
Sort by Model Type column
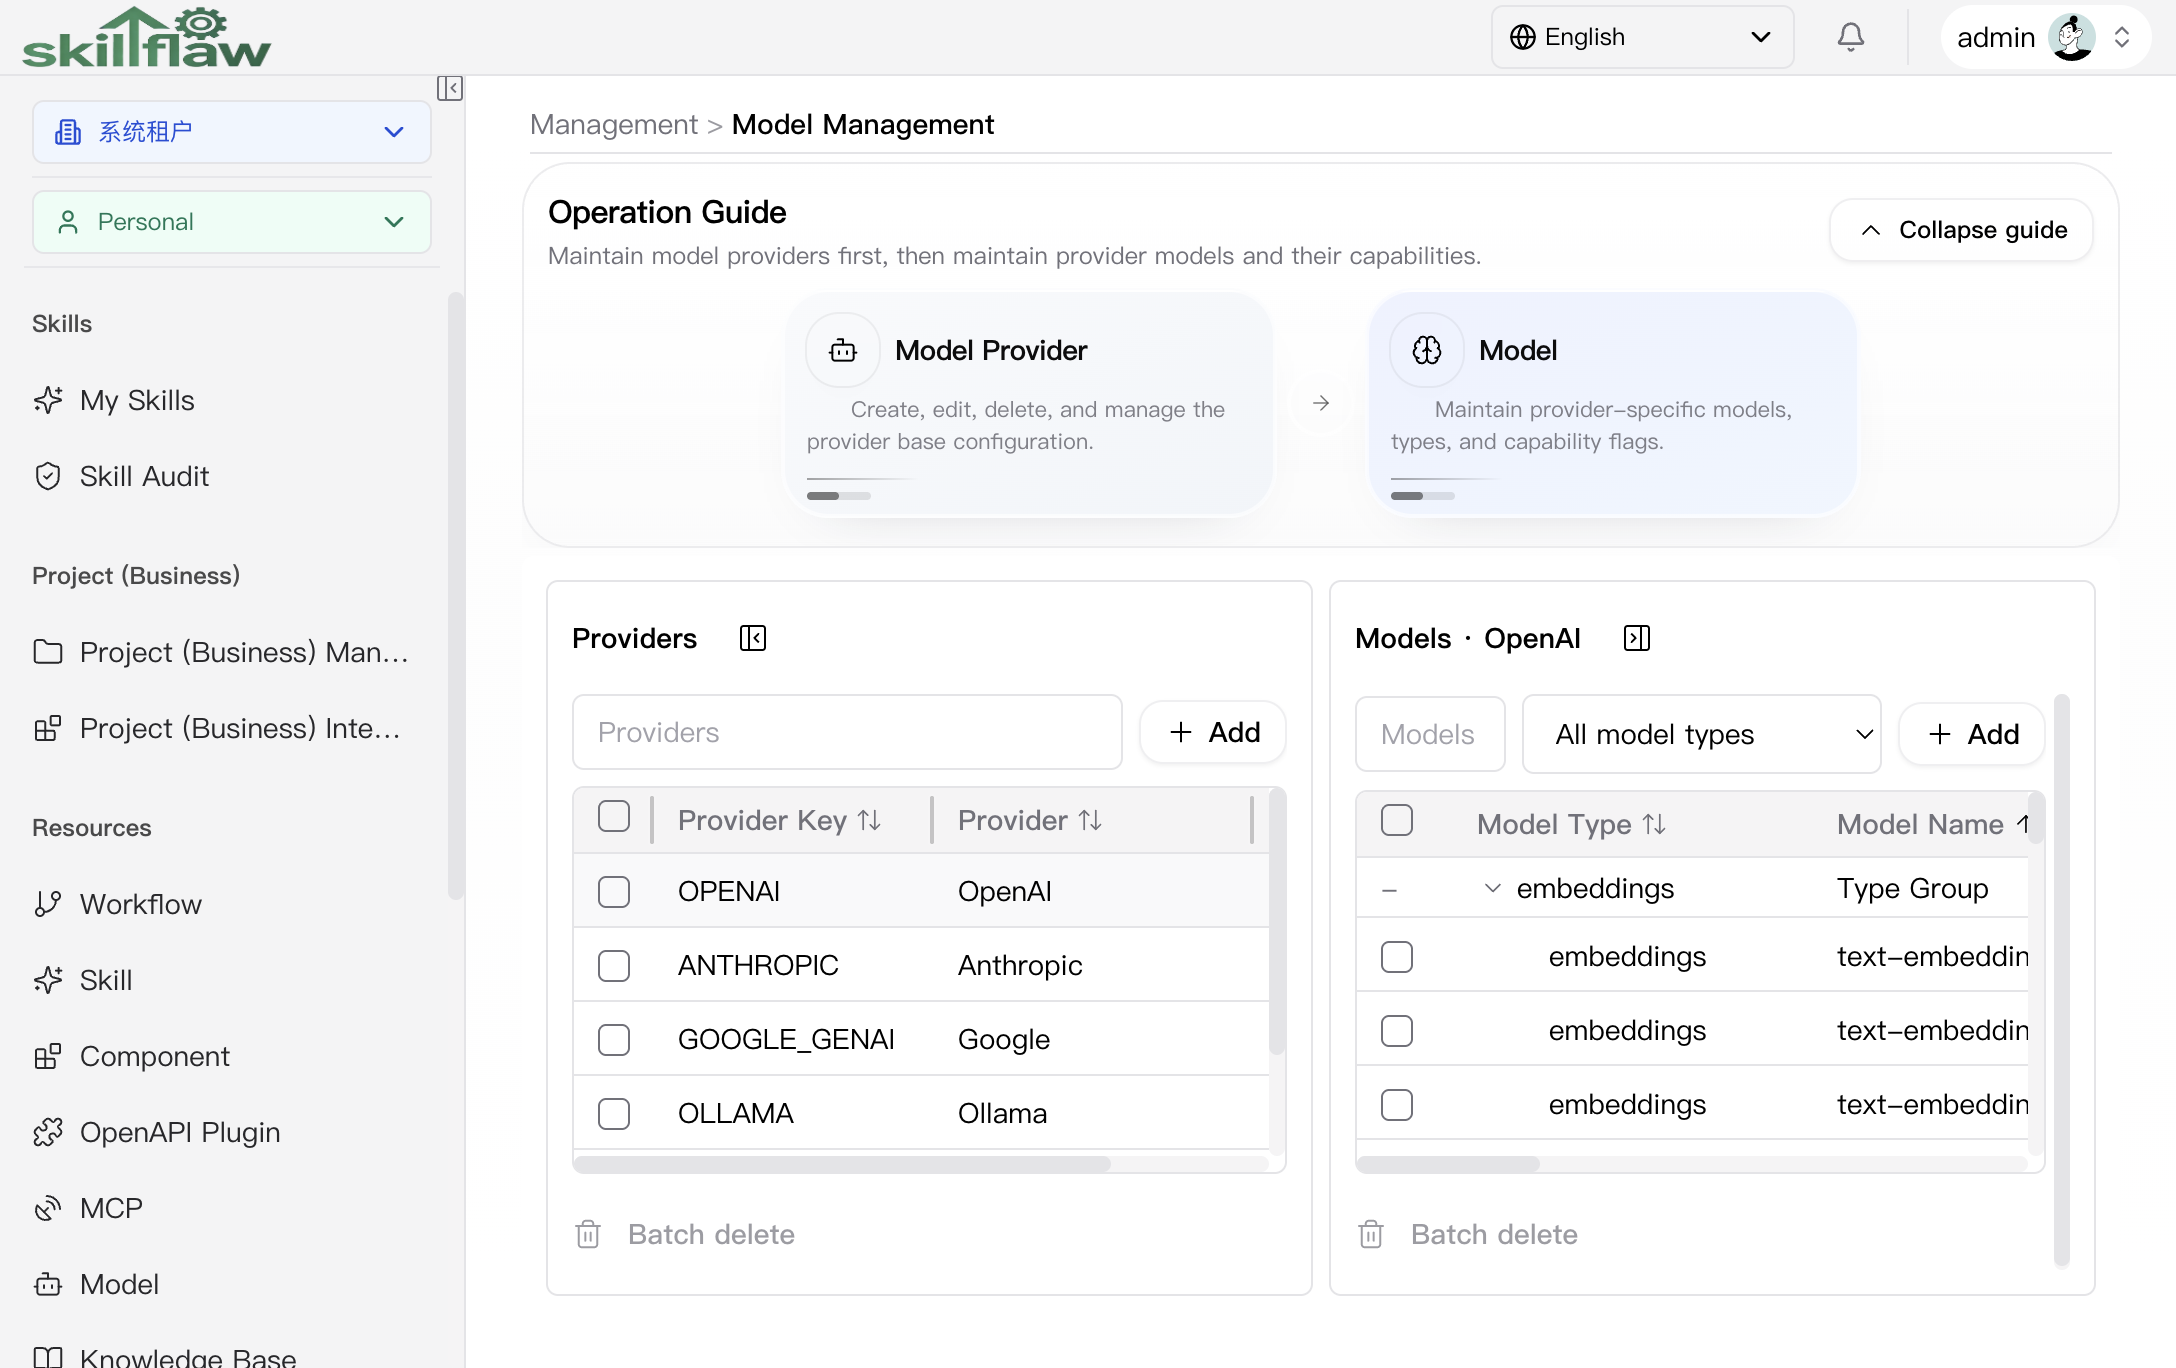click(1654, 825)
